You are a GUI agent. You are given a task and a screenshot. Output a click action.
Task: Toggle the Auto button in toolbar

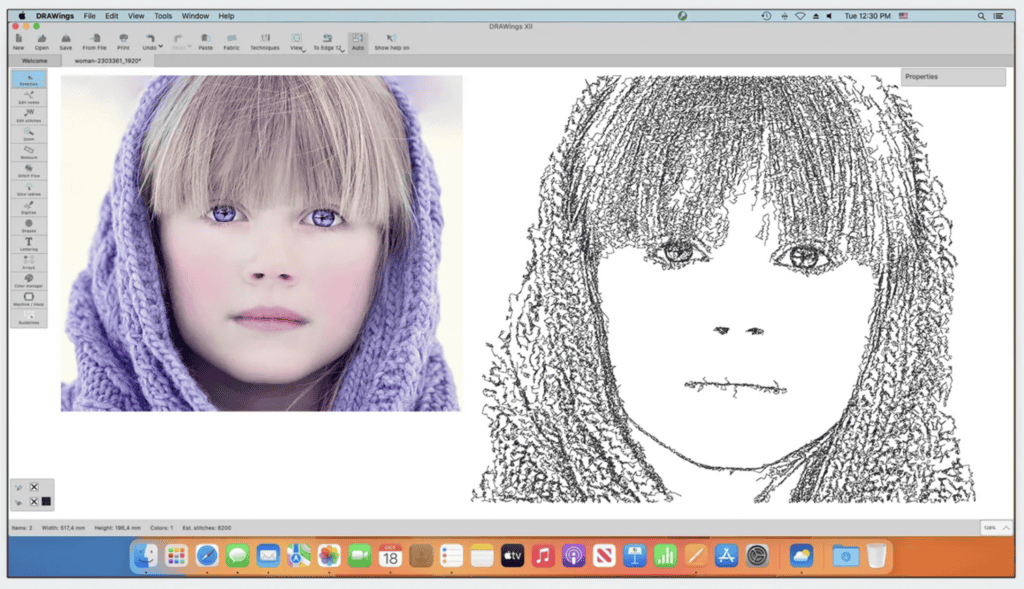[357, 42]
